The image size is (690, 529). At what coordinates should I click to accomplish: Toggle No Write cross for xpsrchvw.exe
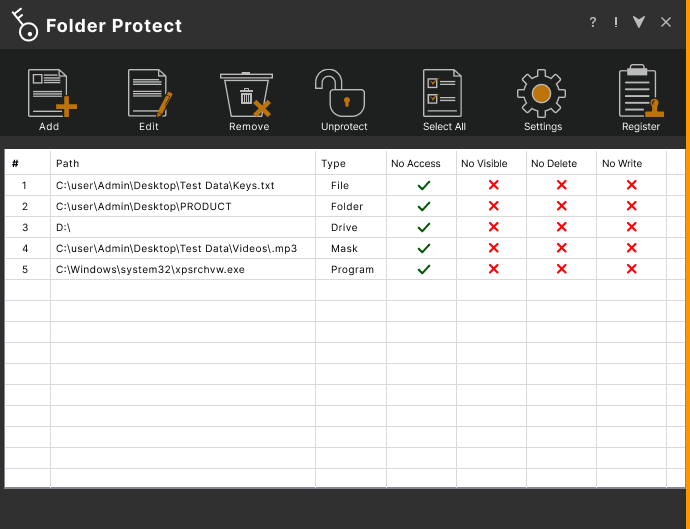pos(631,269)
